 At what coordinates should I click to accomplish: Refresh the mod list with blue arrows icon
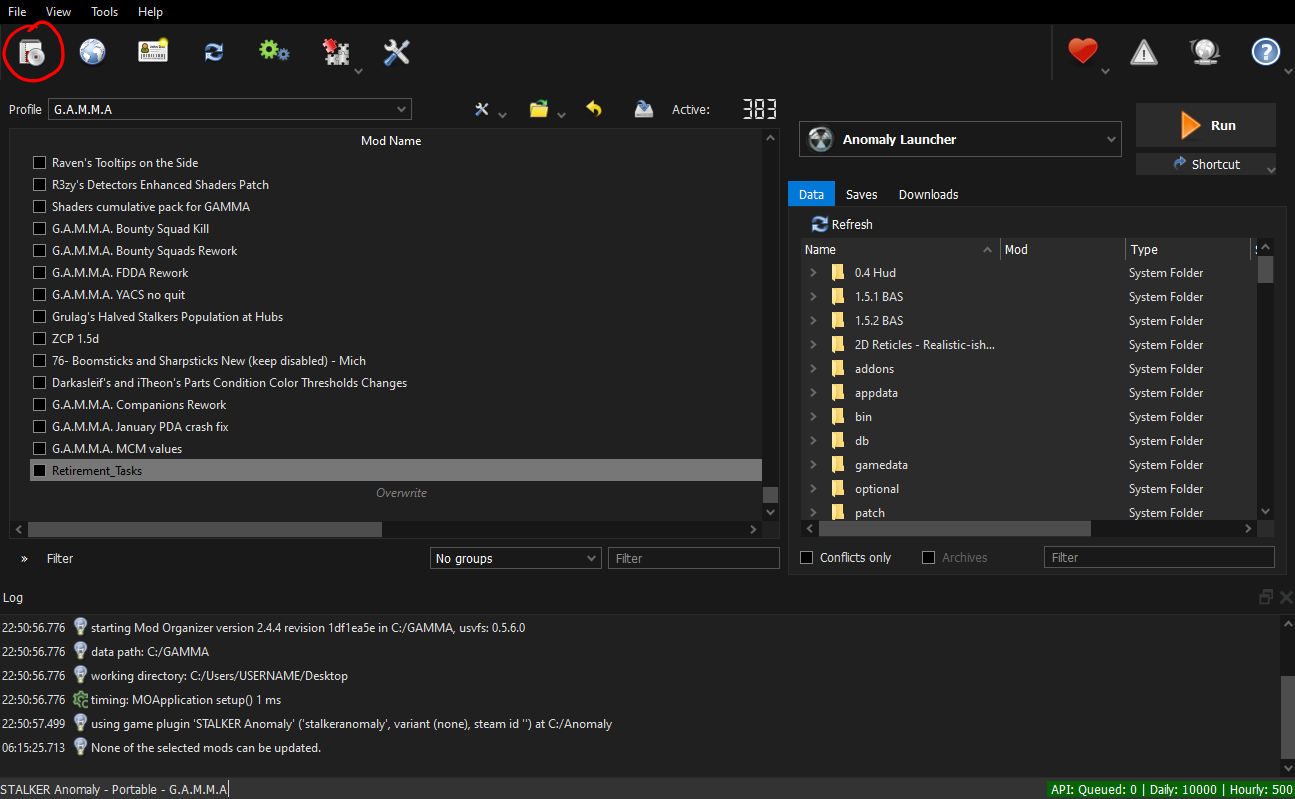213,52
